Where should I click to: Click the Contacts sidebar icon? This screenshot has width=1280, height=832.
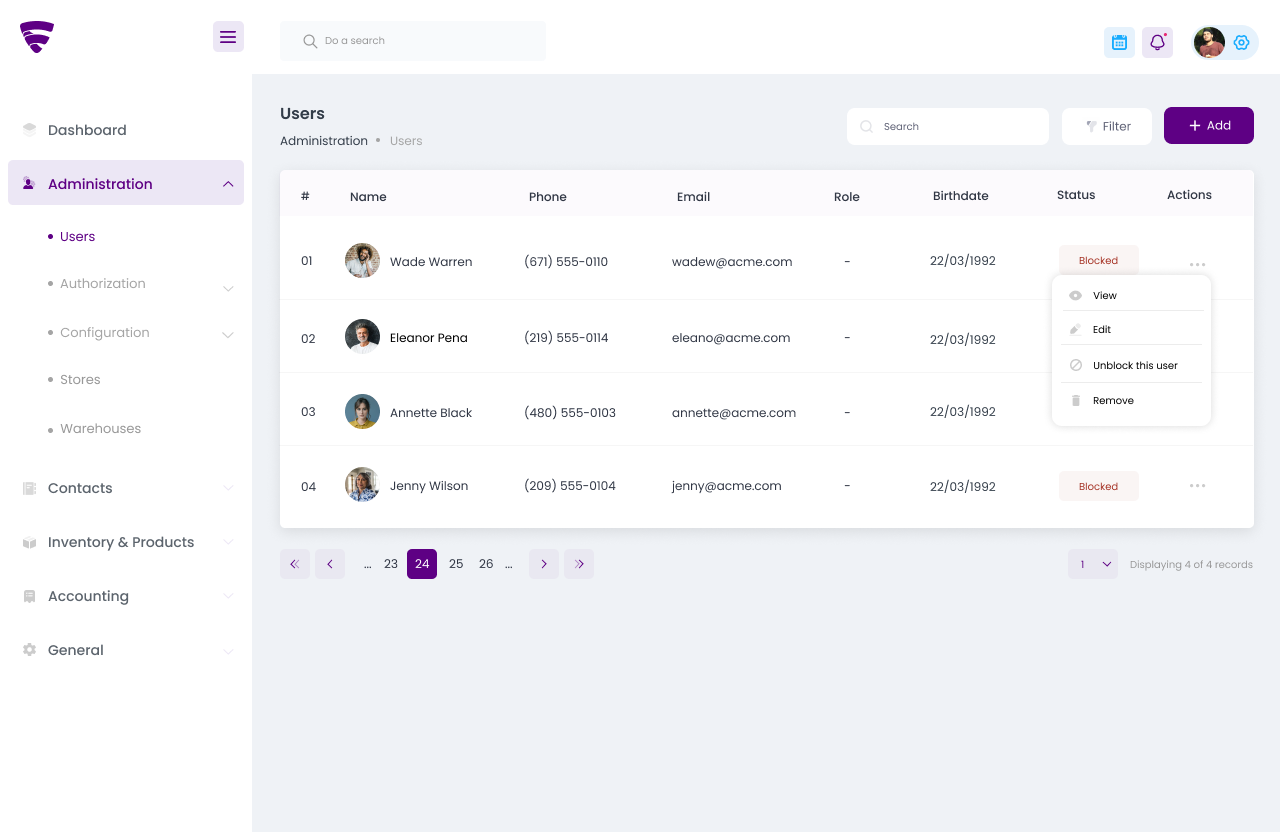[29, 488]
